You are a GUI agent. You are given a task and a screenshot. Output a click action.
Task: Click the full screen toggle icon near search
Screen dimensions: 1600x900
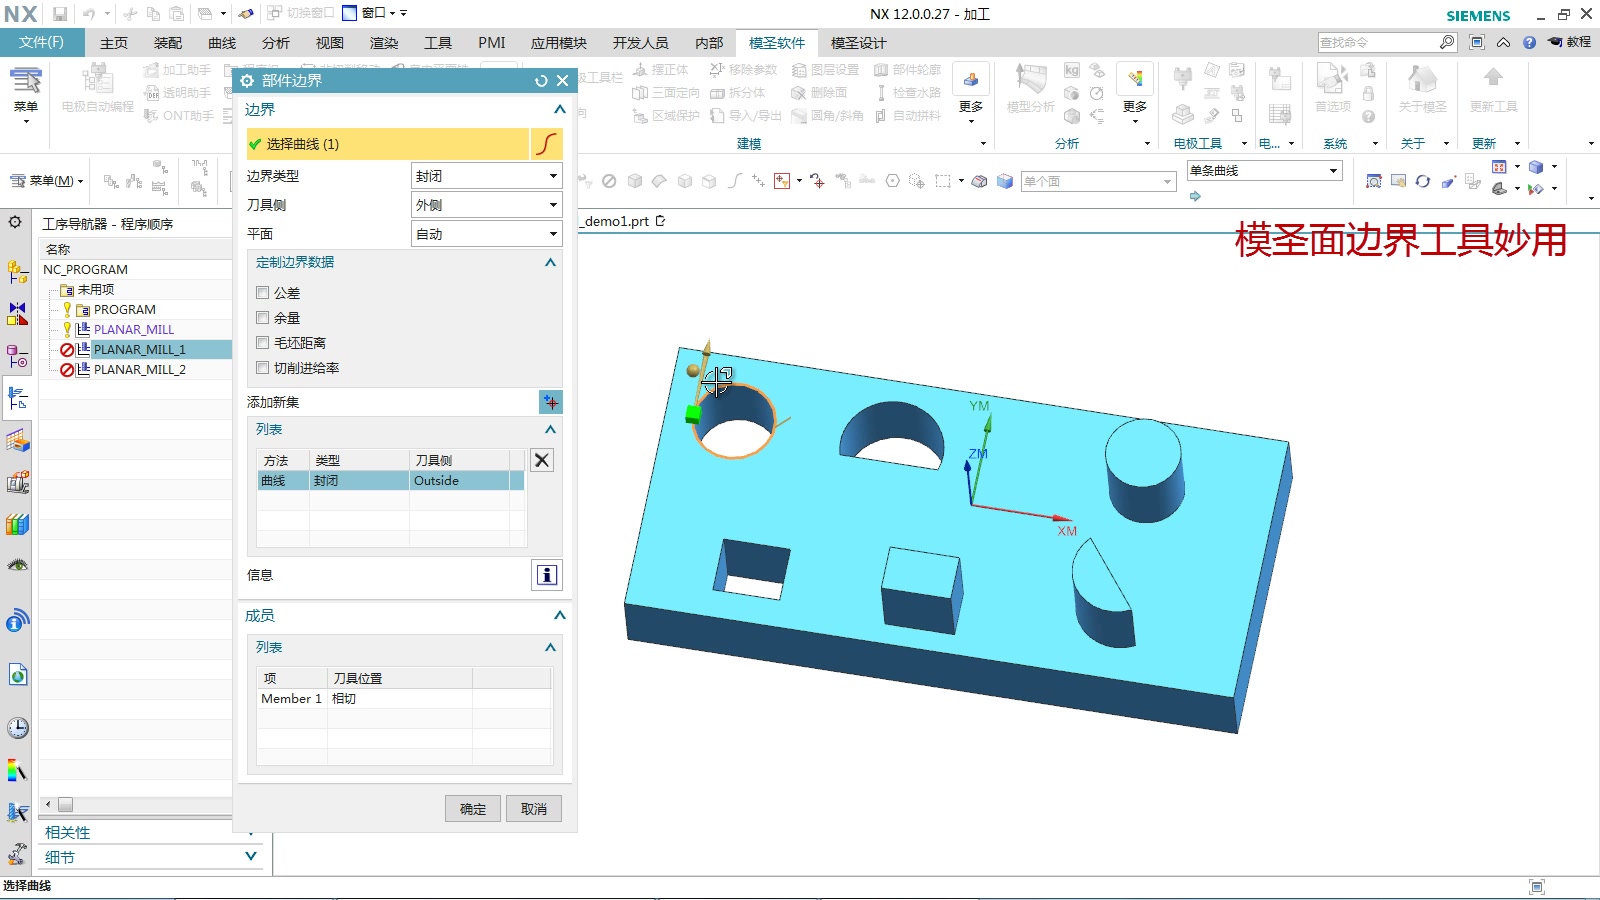1477,42
